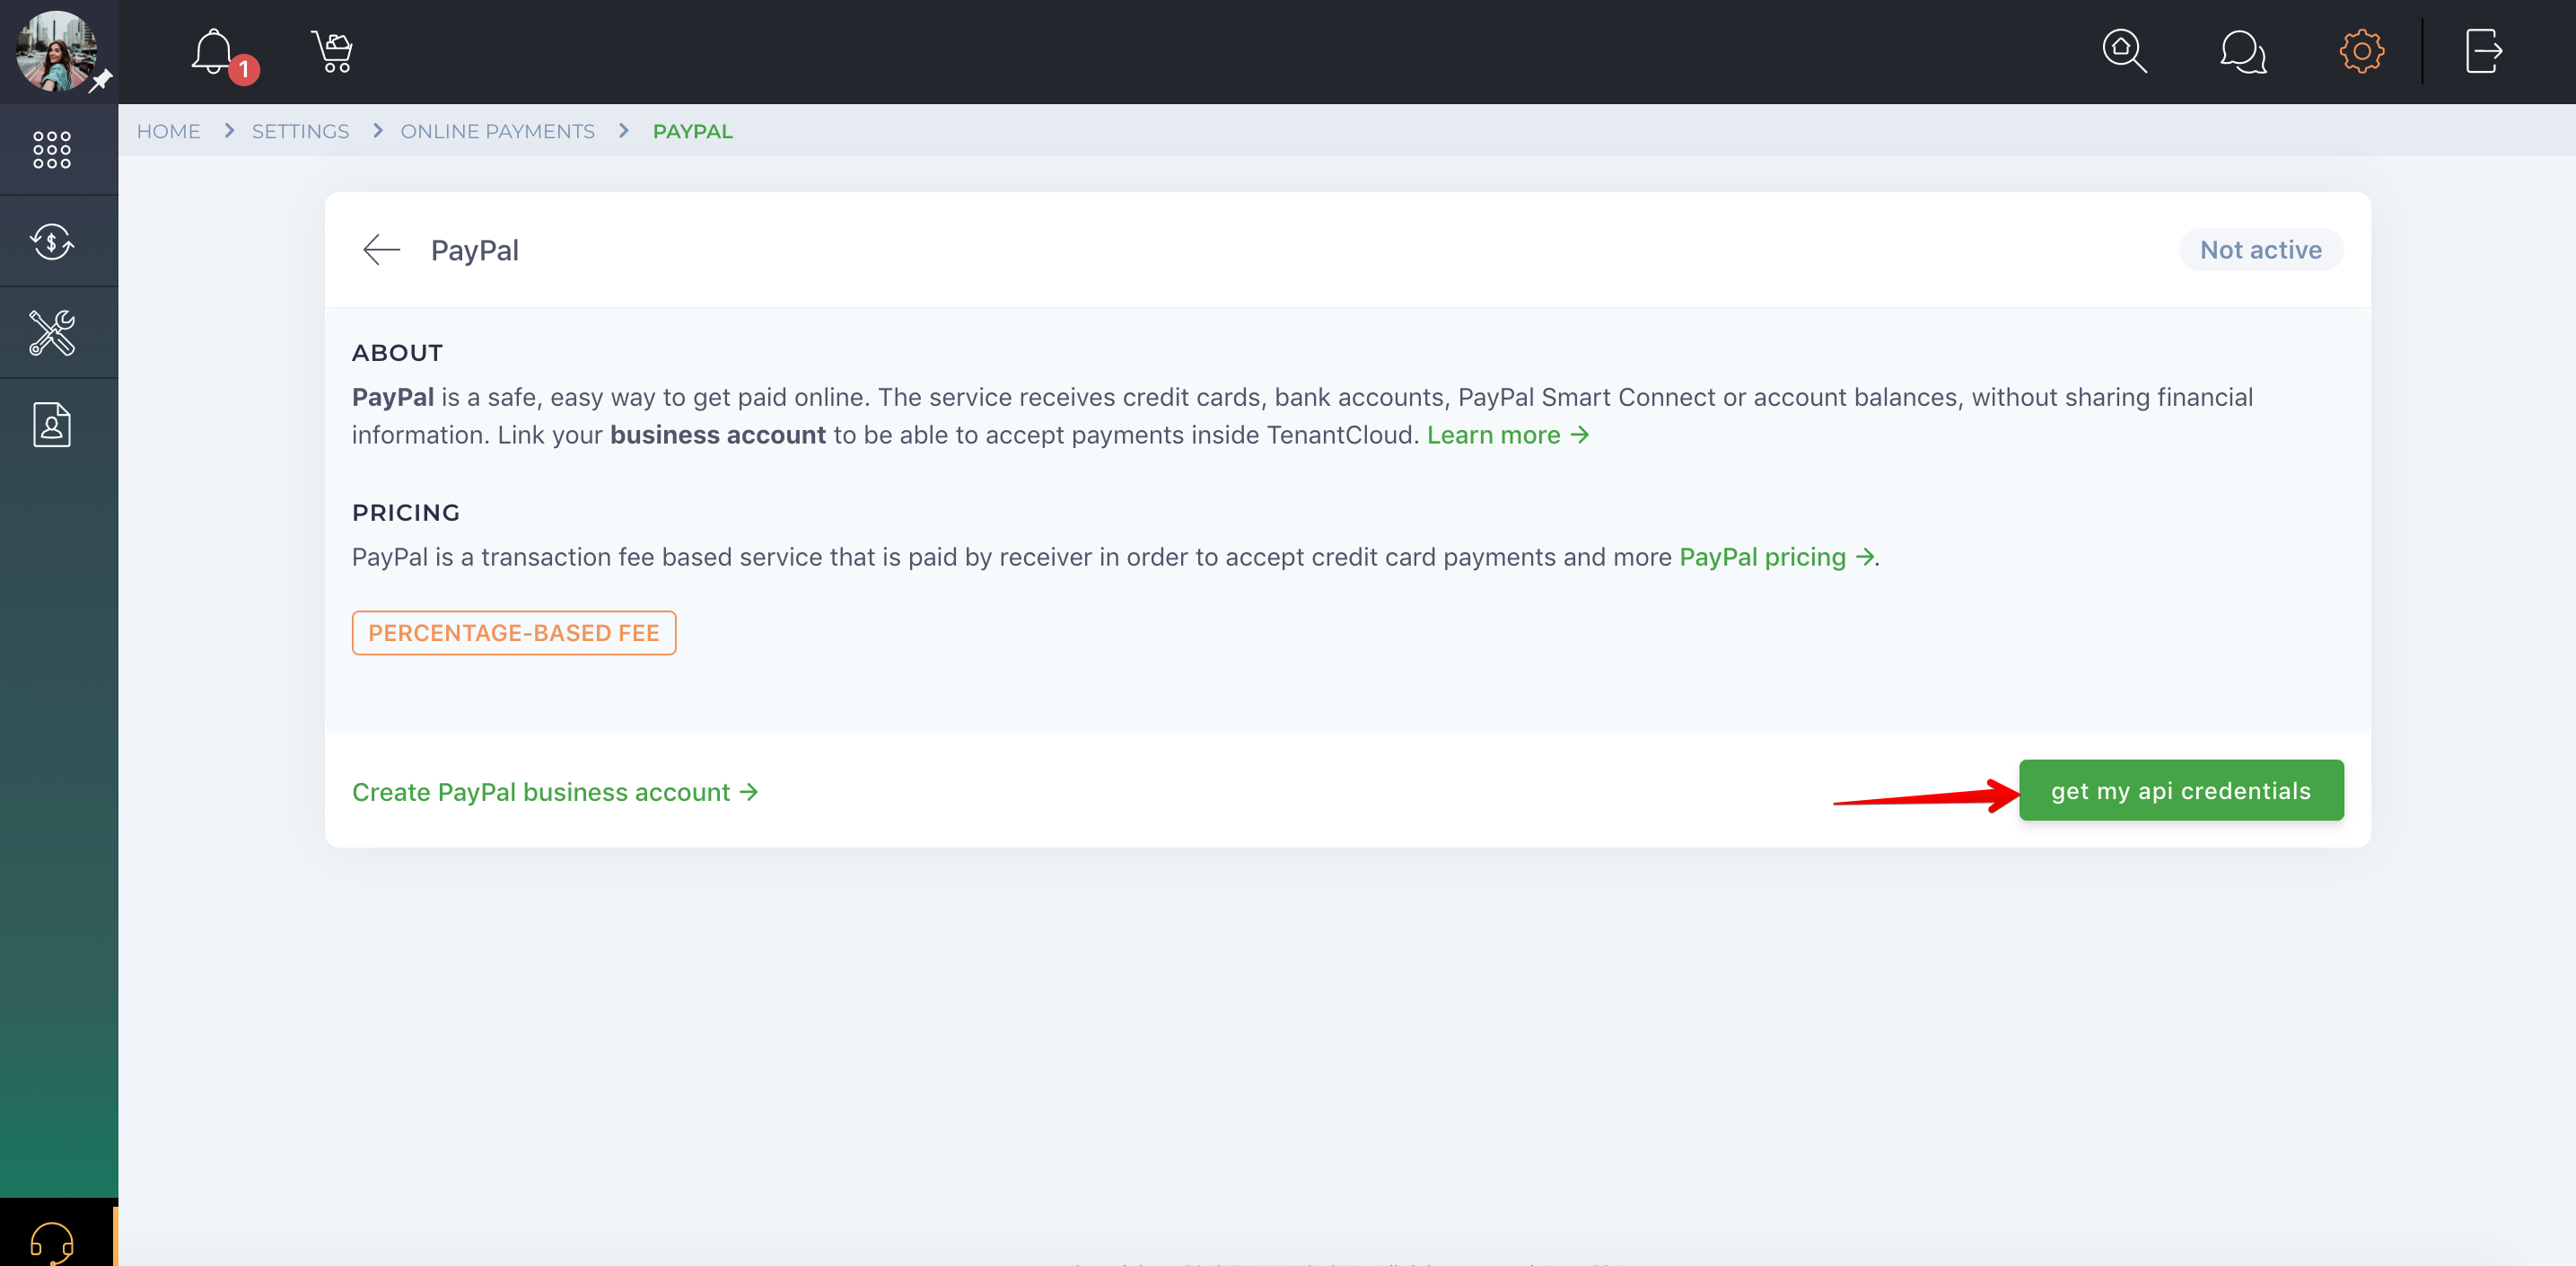Open the accounting dollar icon in sidebar

(x=52, y=241)
